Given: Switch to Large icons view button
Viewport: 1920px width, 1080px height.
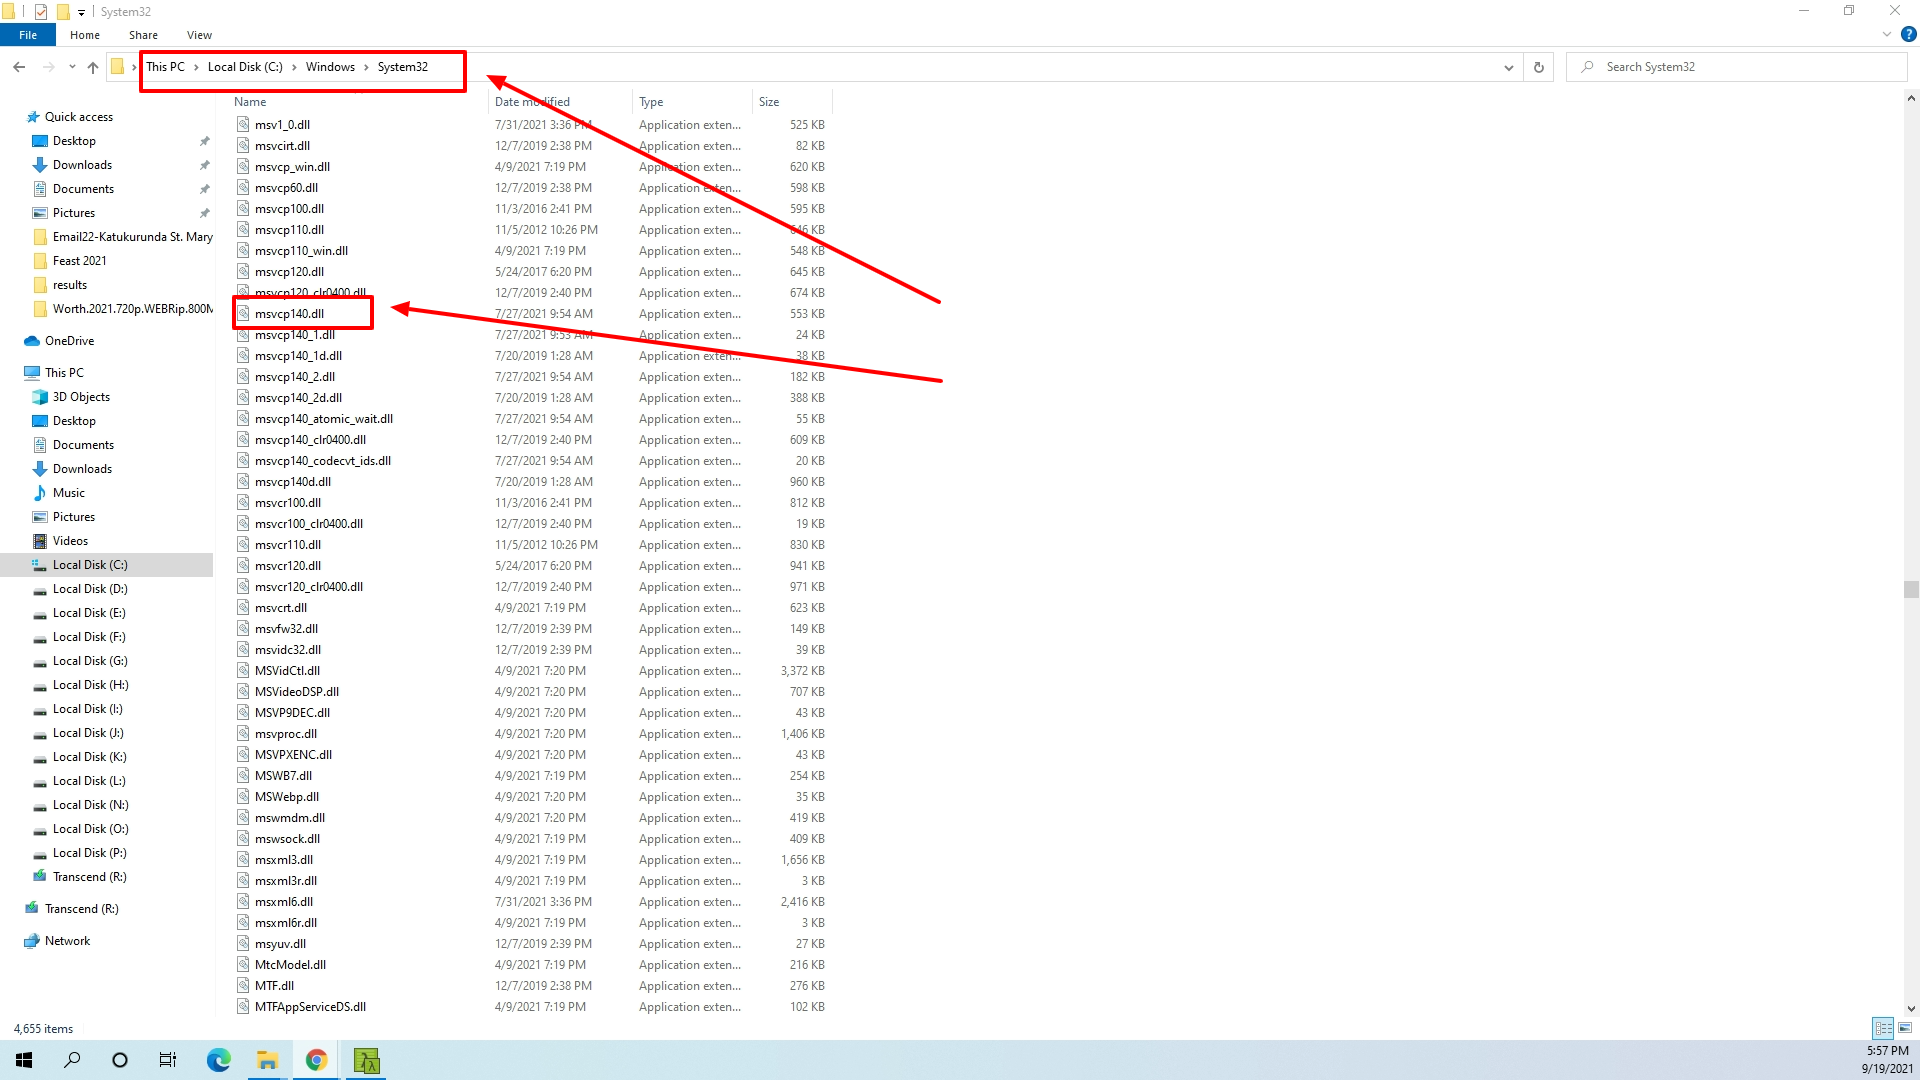Looking at the screenshot, I should tap(1905, 1028).
